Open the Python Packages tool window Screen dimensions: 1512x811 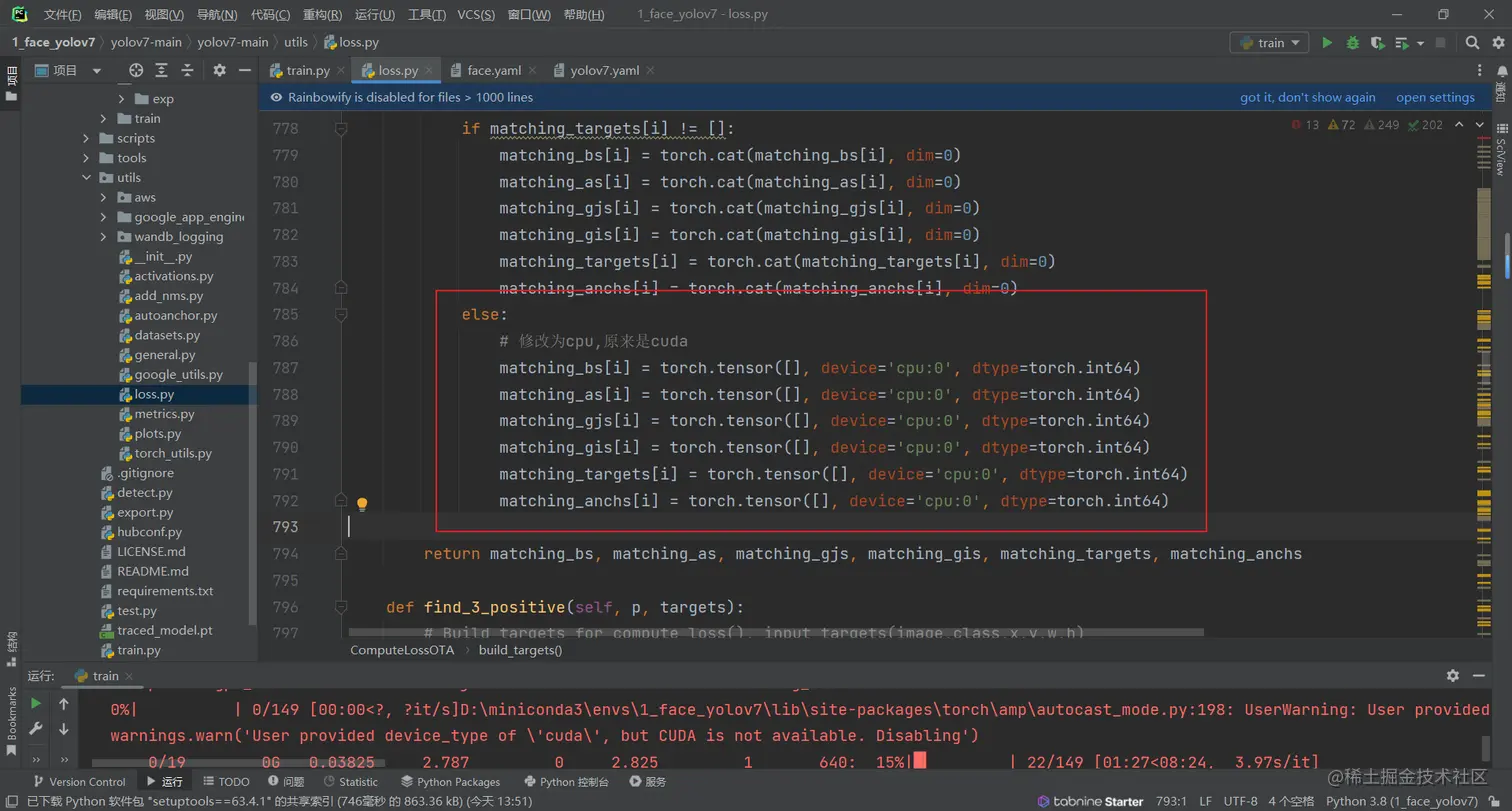tap(450, 781)
